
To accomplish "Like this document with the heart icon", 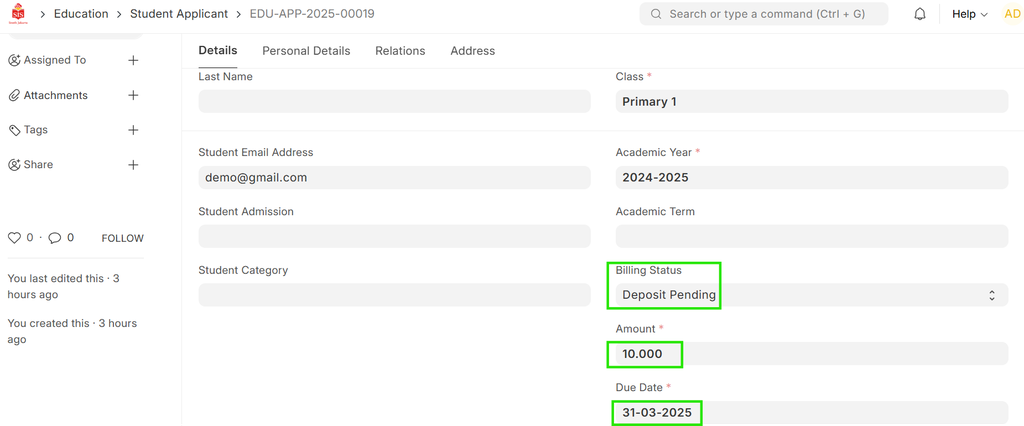I will coord(14,238).
